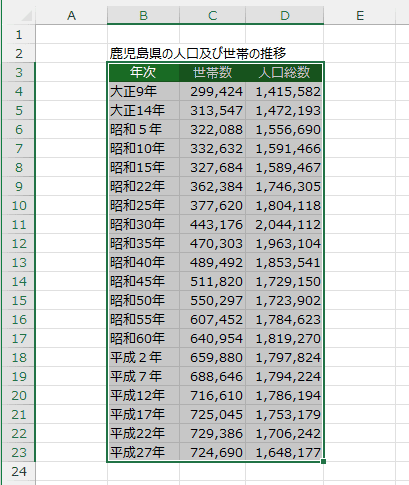Select column E header

click(360, 15)
